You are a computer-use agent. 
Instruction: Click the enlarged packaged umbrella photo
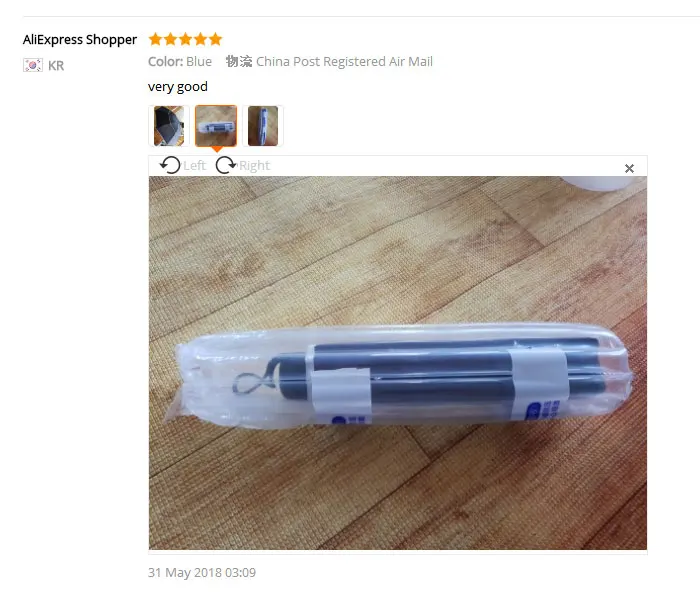(x=398, y=363)
